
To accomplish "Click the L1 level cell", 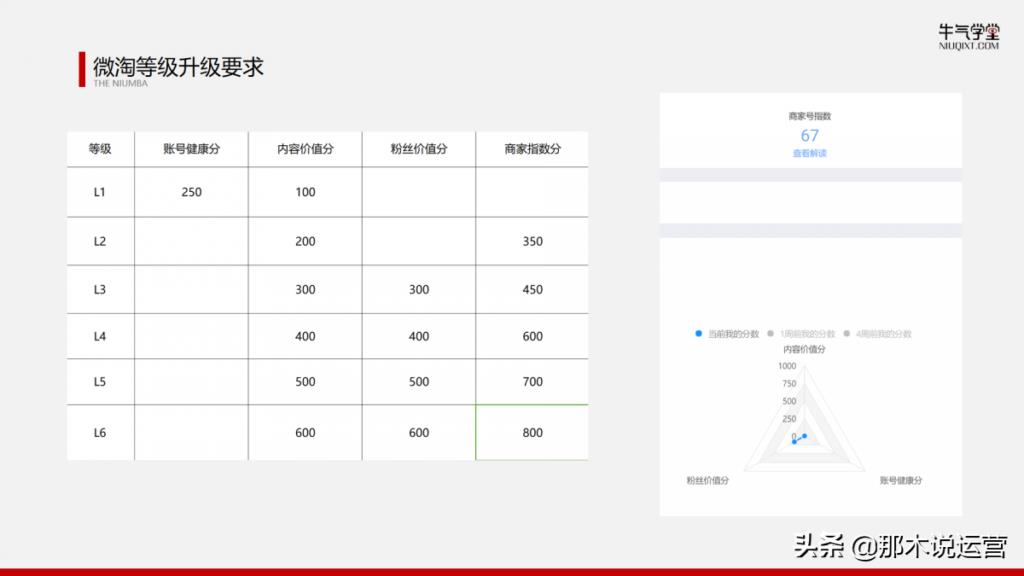I will (100, 192).
